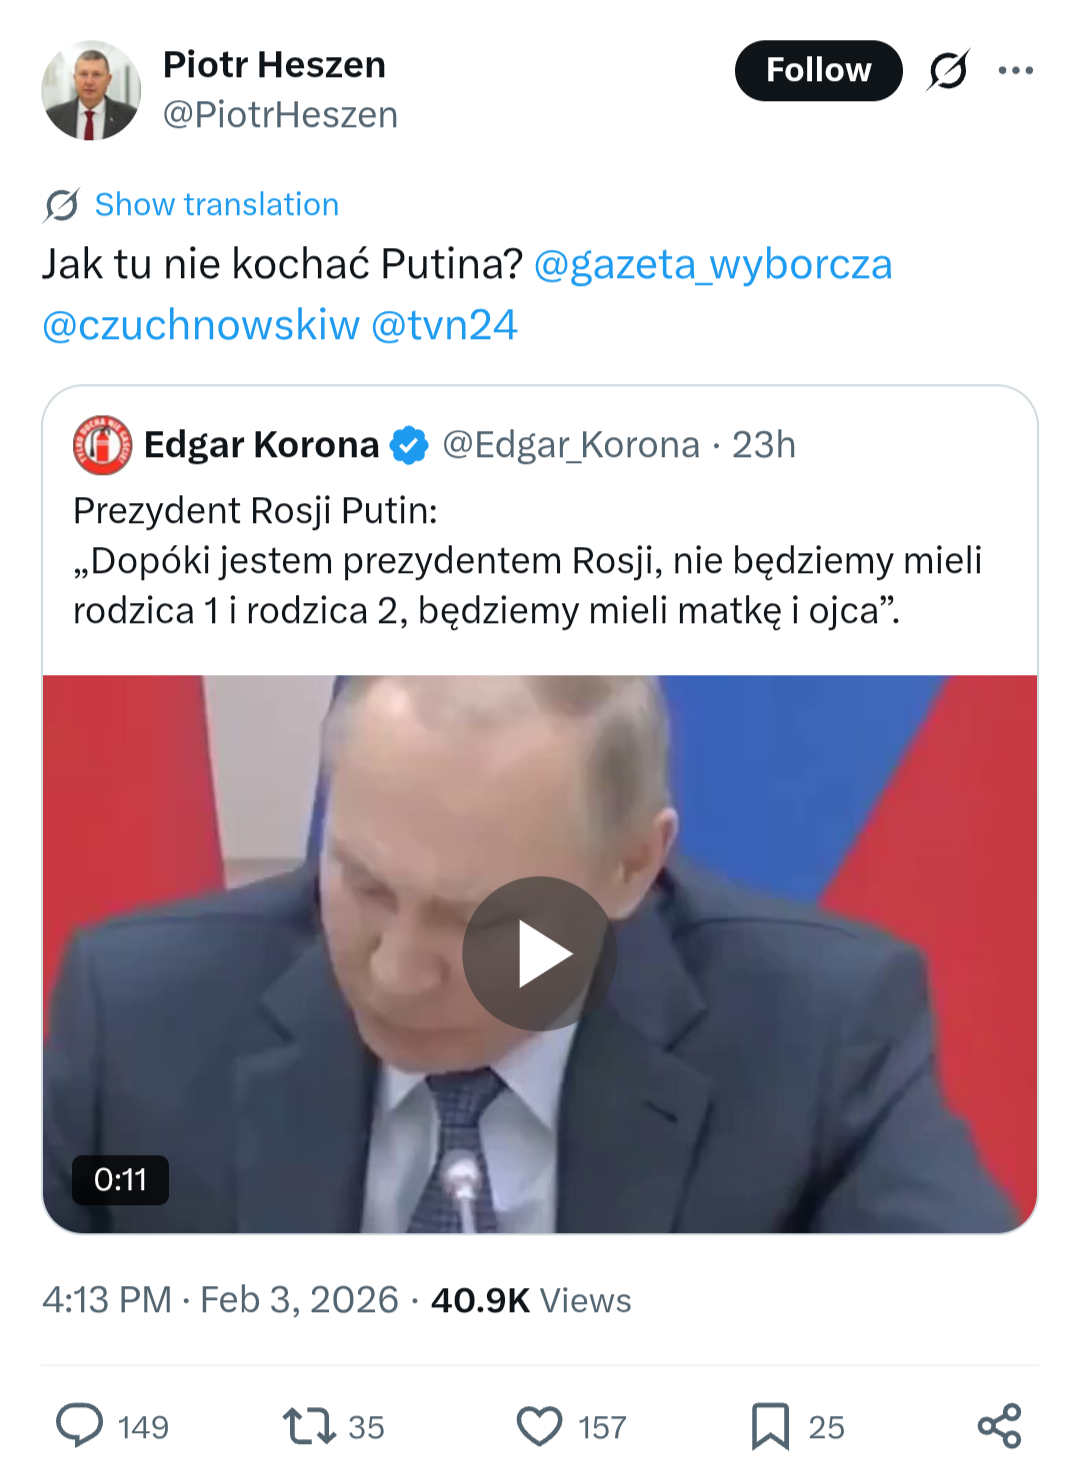
Task: Play the embedded video
Action: pyautogui.click(x=539, y=954)
